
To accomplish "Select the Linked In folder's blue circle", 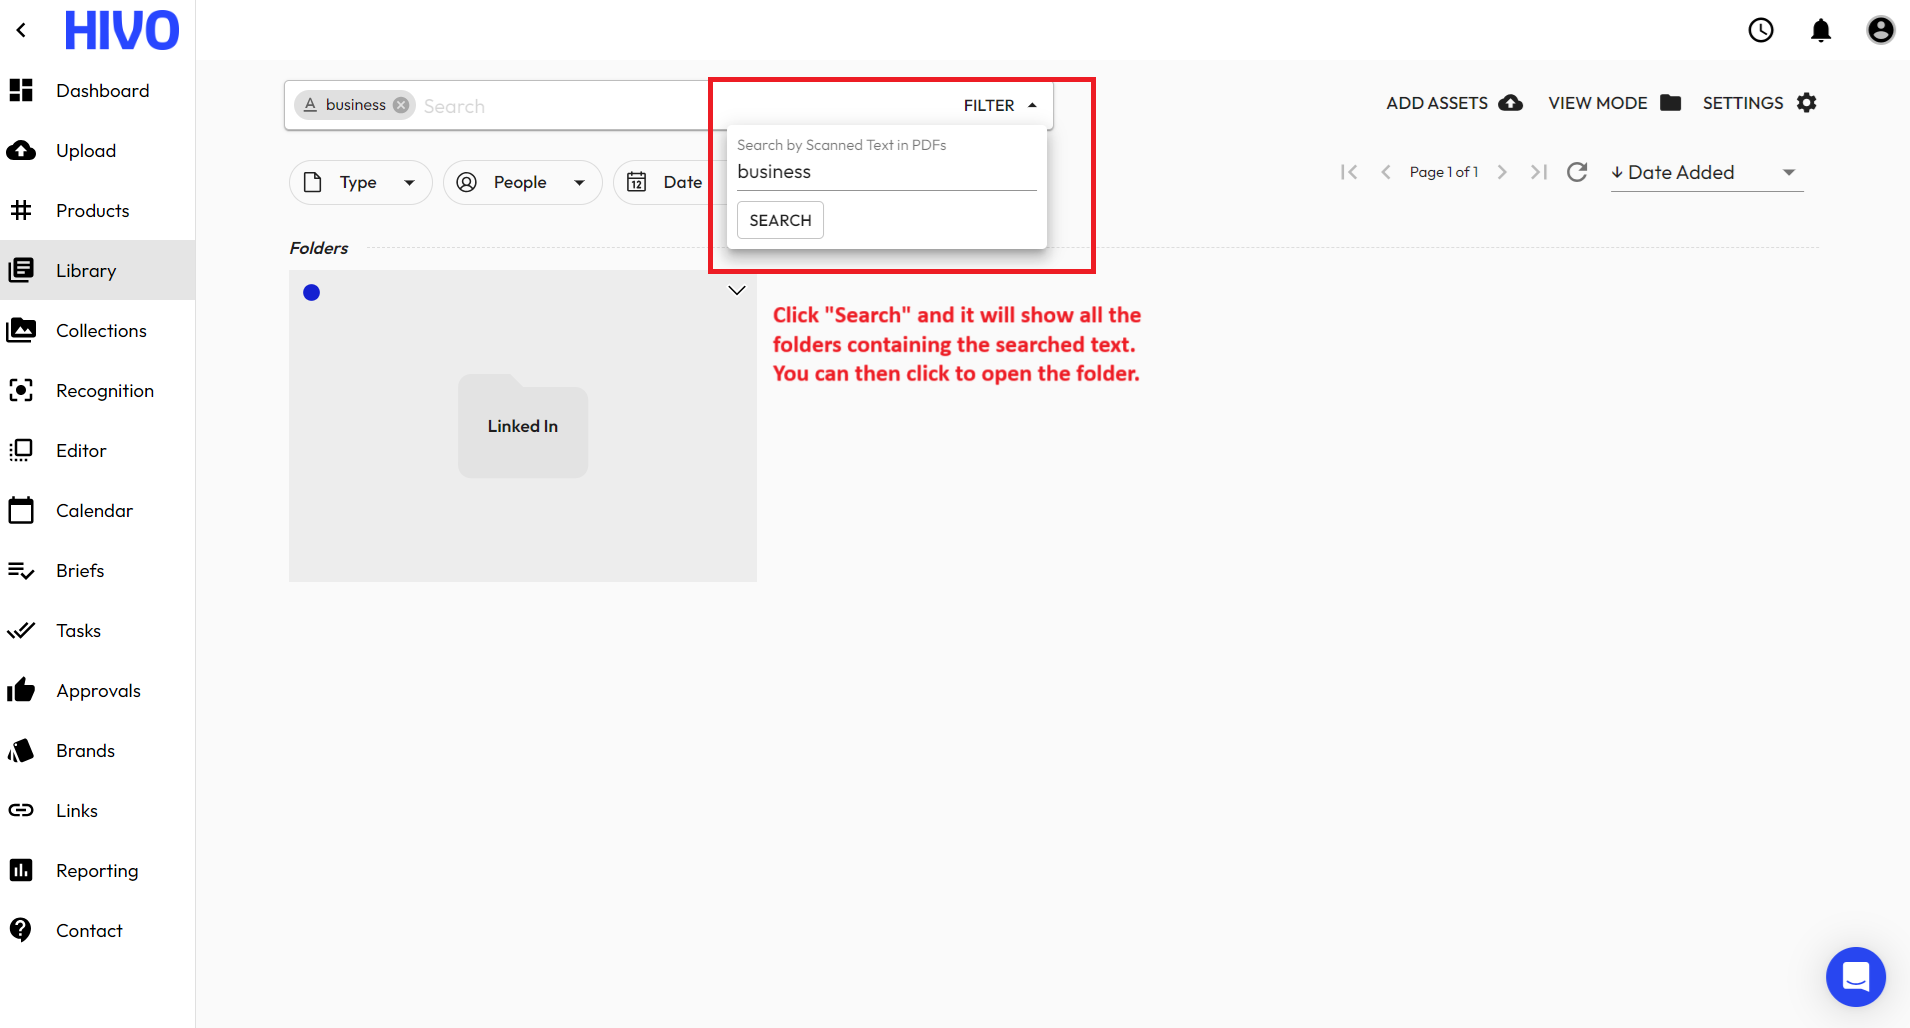I will [311, 292].
